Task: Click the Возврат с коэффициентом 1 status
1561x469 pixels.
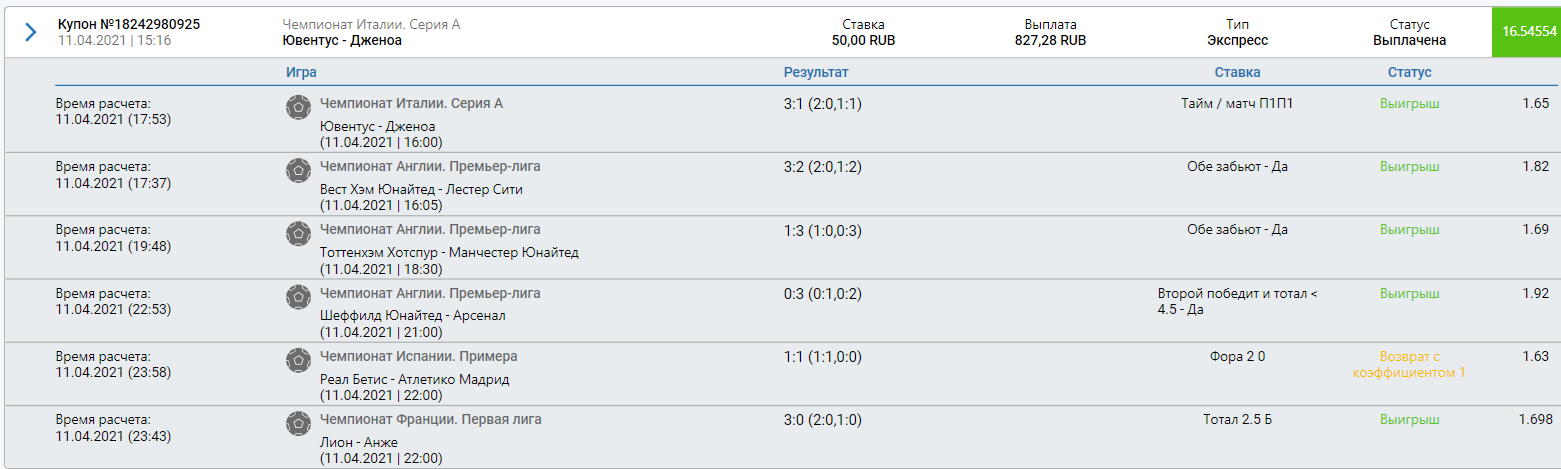Action: tap(1410, 364)
